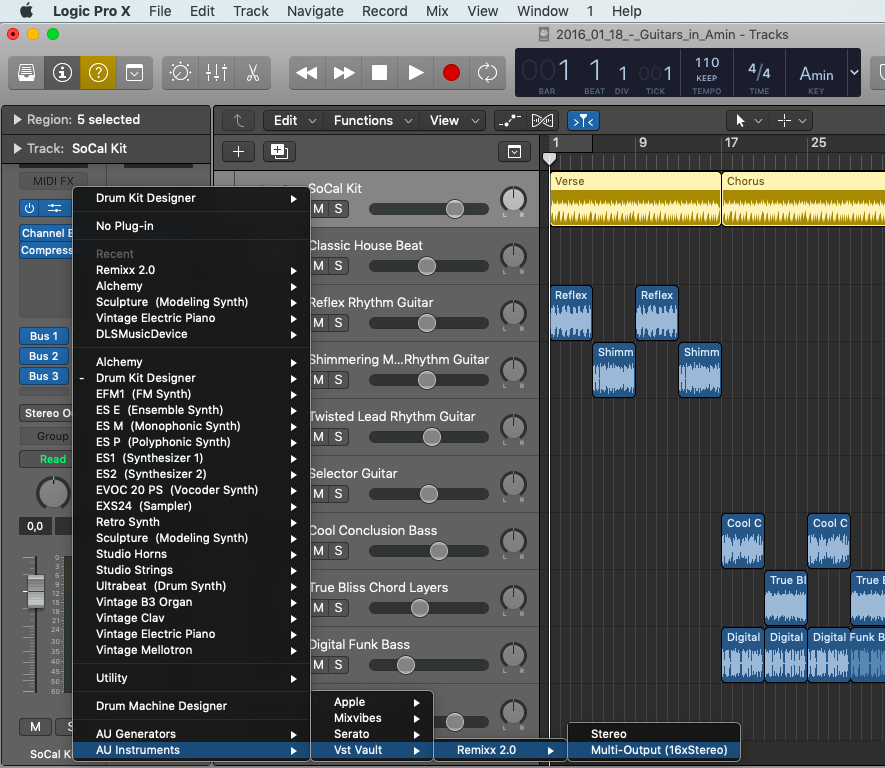885x768 pixels.
Task: Toggle the Inspector info button
Action: [62, 73]
